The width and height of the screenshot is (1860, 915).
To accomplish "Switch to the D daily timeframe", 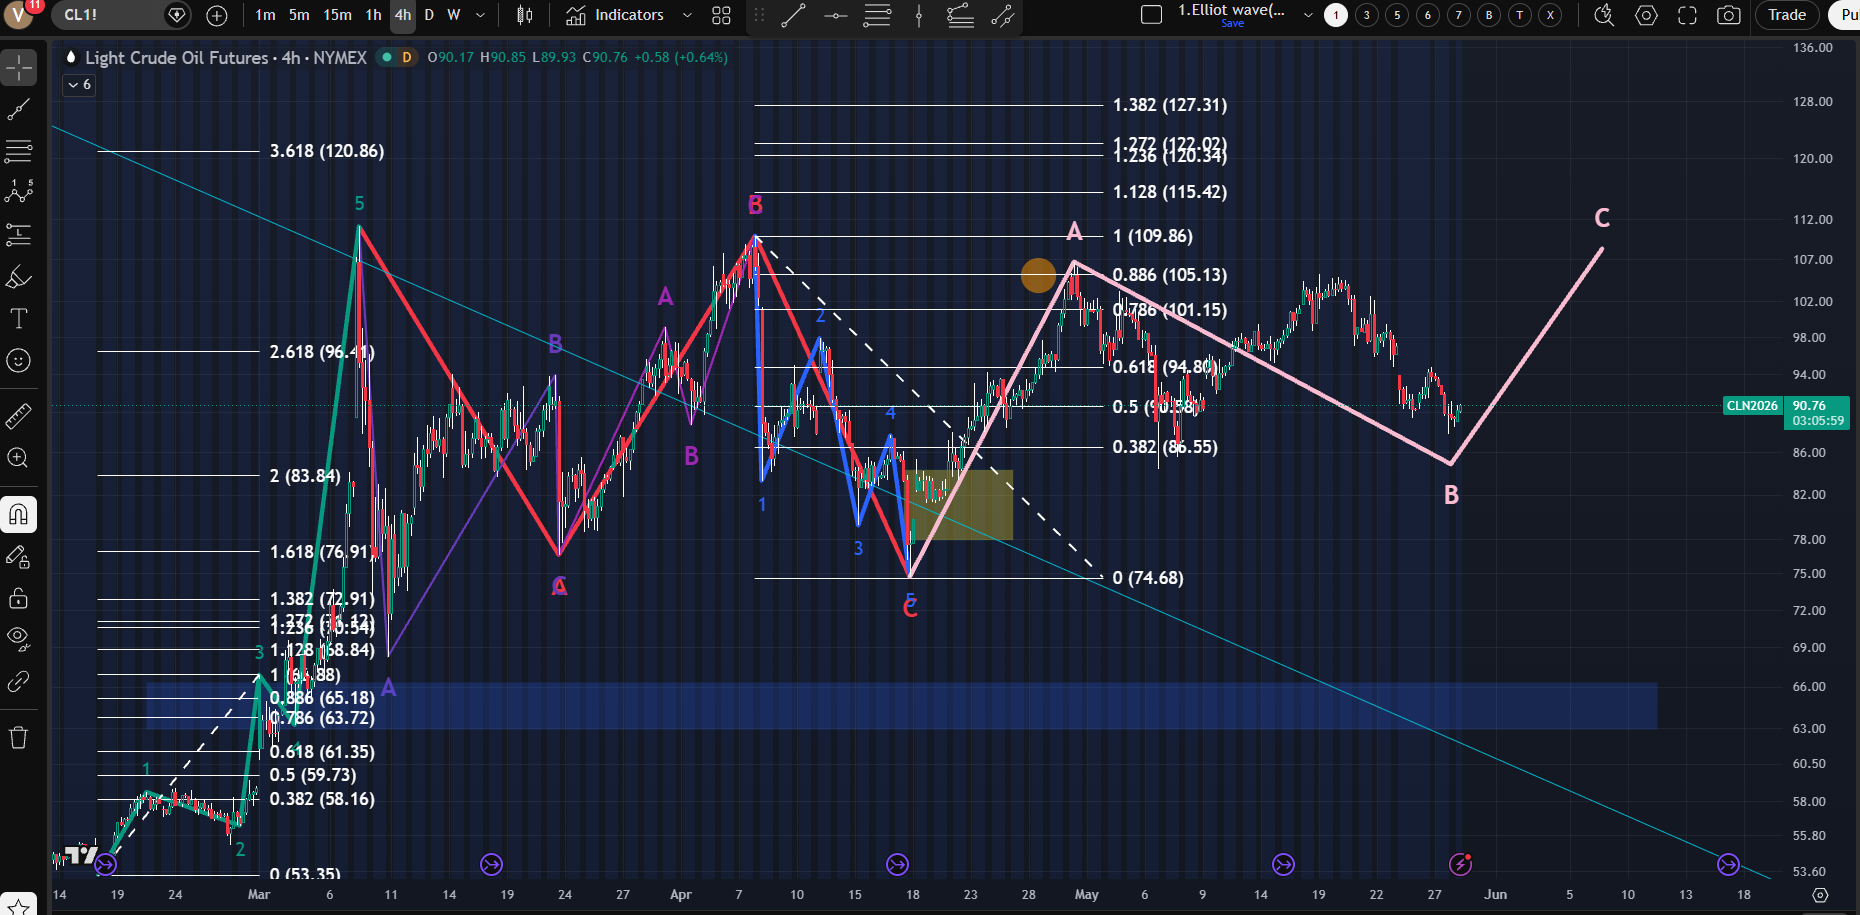I will 429,15.
